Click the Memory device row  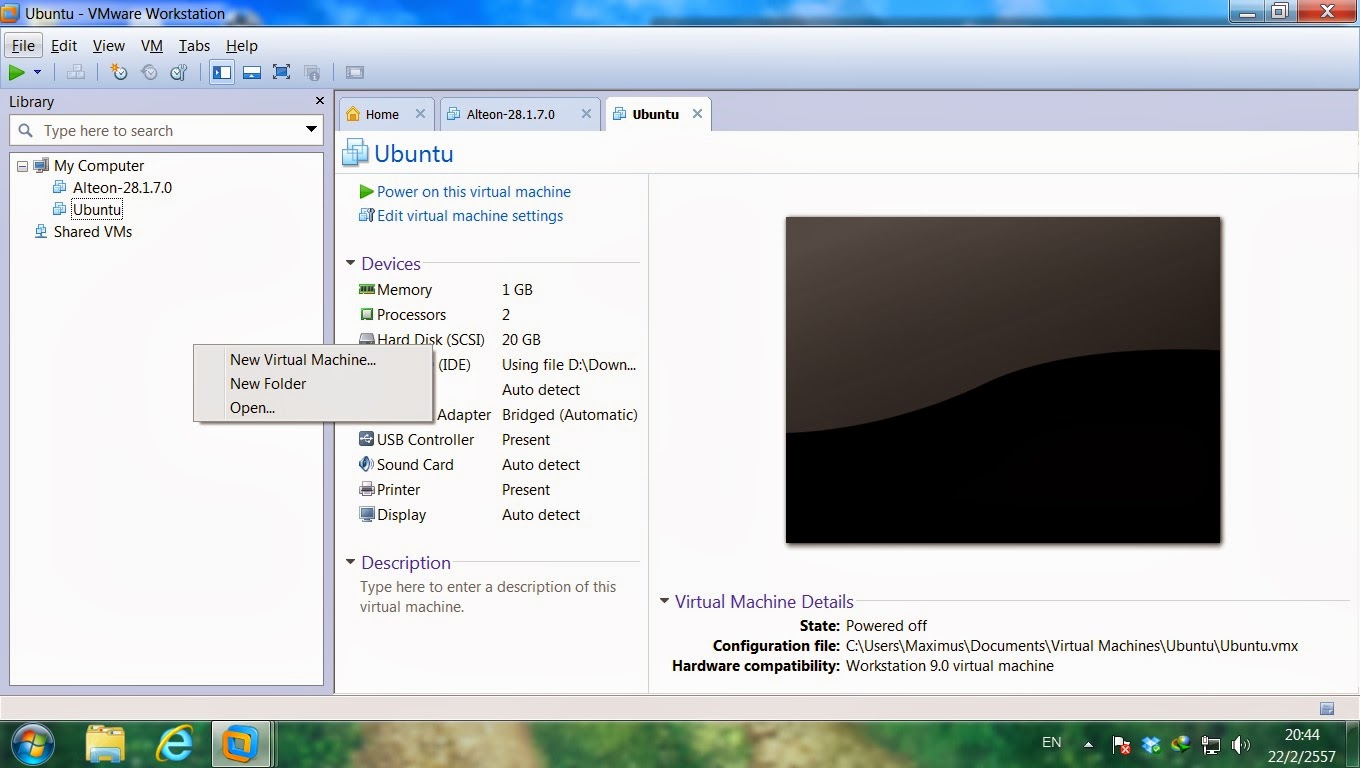point(497,290)
